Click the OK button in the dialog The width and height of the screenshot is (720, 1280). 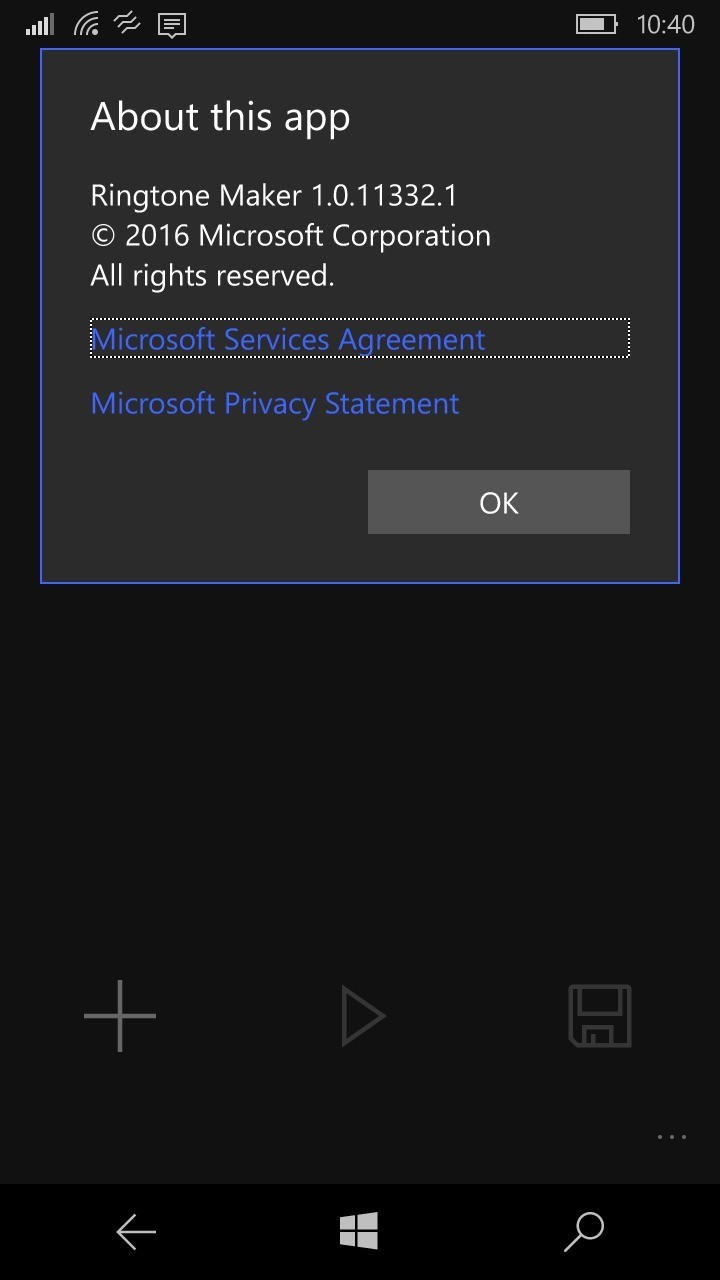498,502
